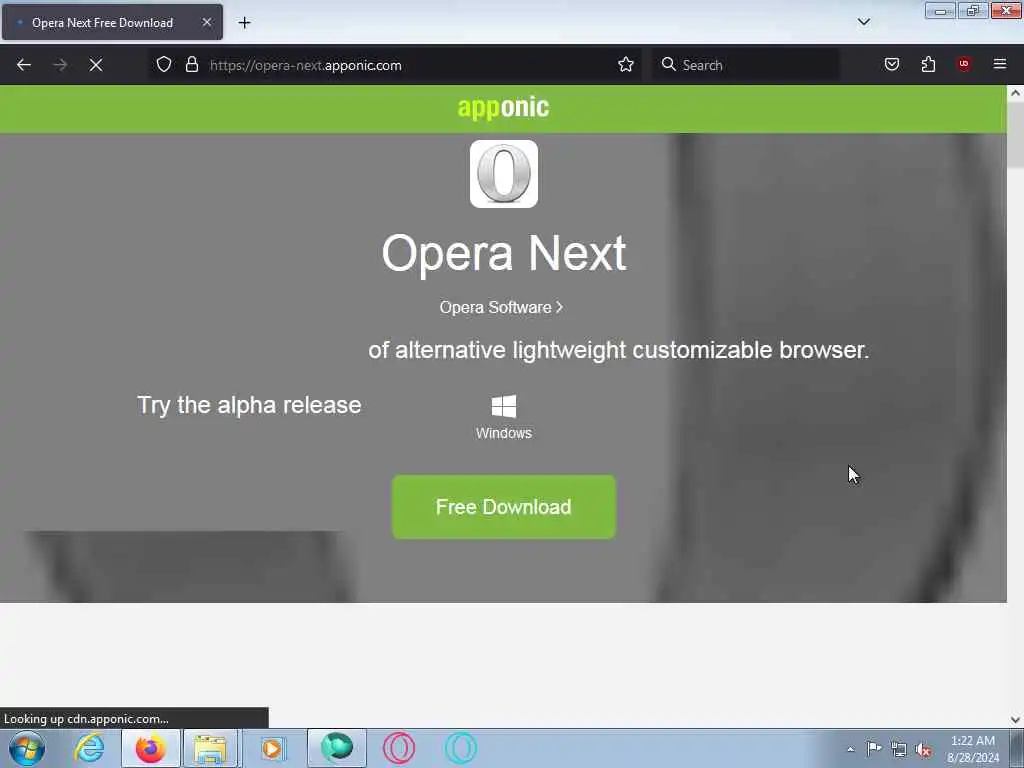1024x768 pixels.
Task: Select the Opera Next Free Download tab
Action: [x=112, y=22]
